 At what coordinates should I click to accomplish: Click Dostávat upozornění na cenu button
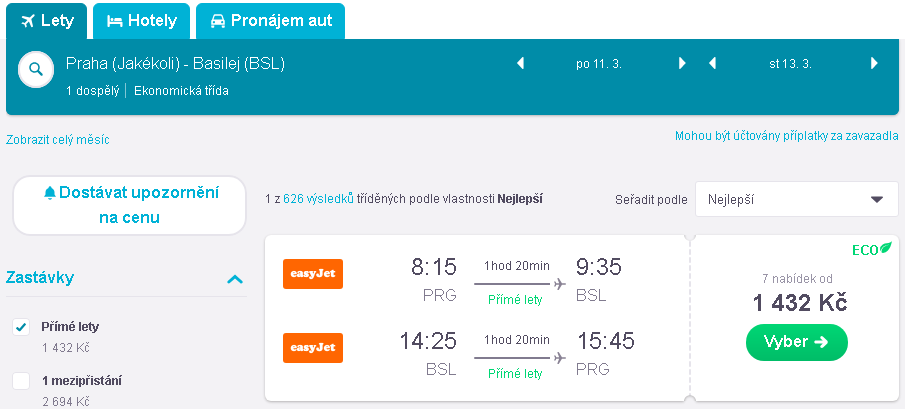[x=129, y=205]
